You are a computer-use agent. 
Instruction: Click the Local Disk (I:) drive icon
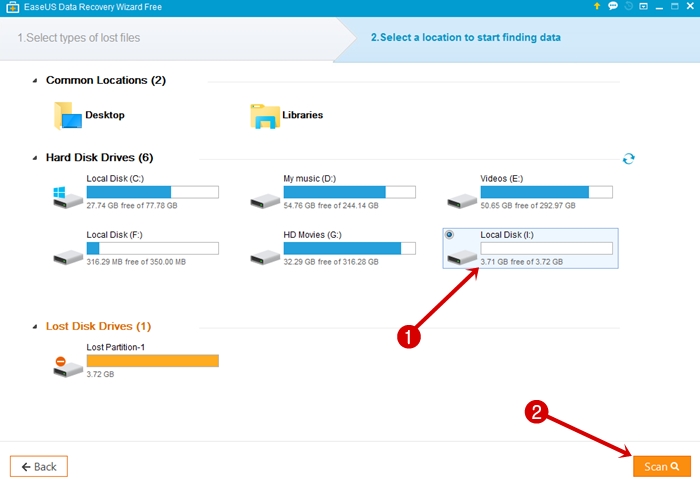tap(462, 257)
